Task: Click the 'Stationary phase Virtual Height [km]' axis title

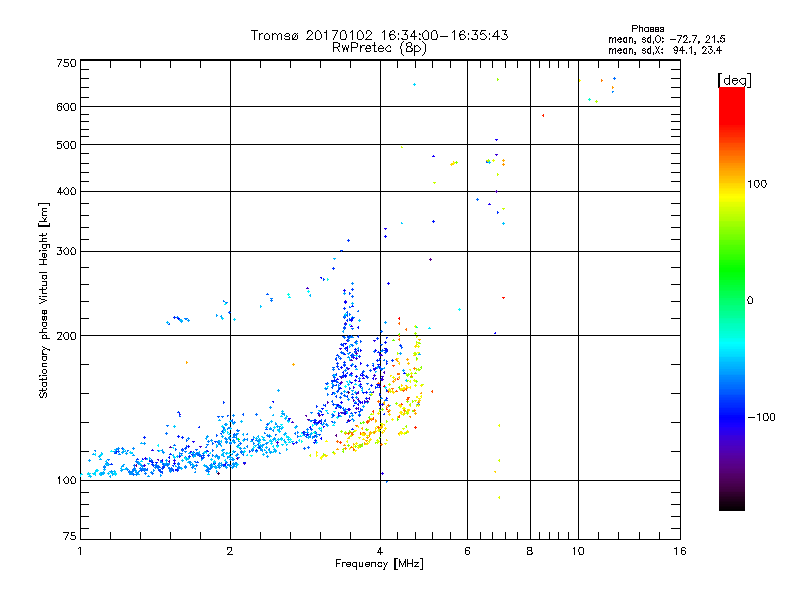Action: coord(43,301)
